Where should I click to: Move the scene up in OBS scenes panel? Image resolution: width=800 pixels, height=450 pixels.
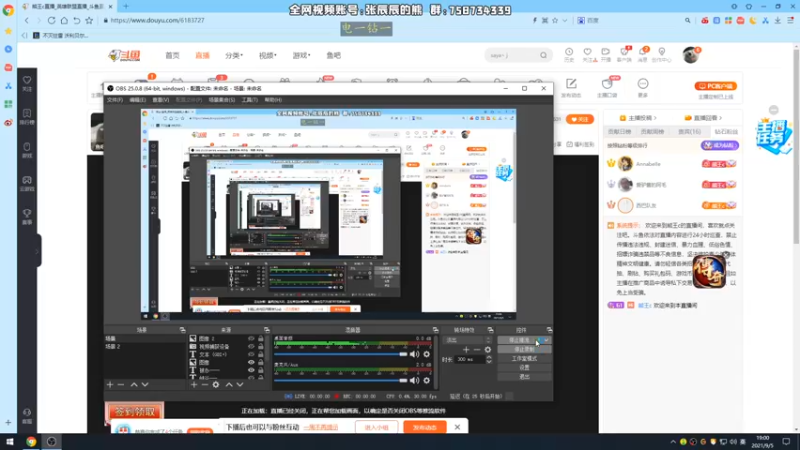point(134,385)
